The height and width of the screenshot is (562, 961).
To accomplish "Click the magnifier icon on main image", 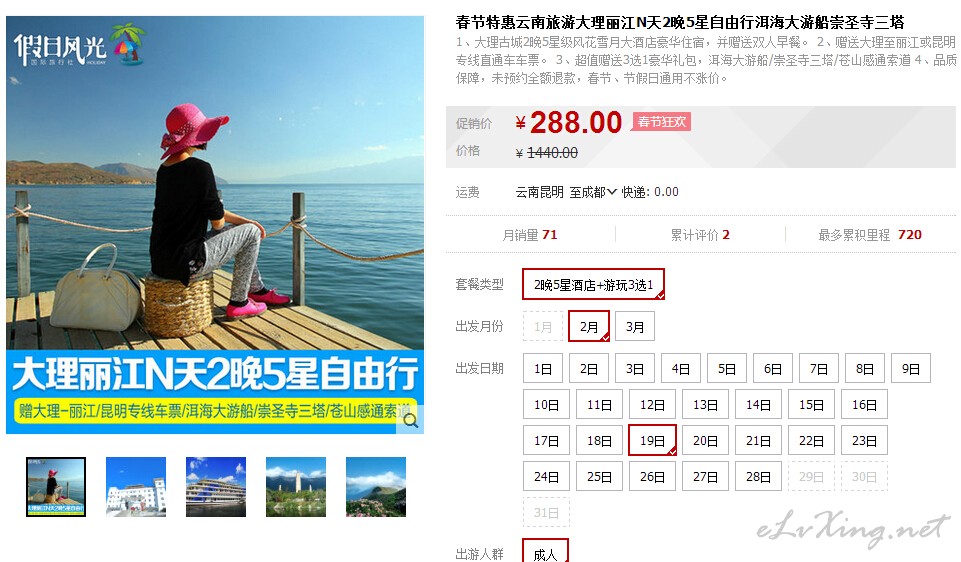I will pyautogui.click(x=411, y=420).
